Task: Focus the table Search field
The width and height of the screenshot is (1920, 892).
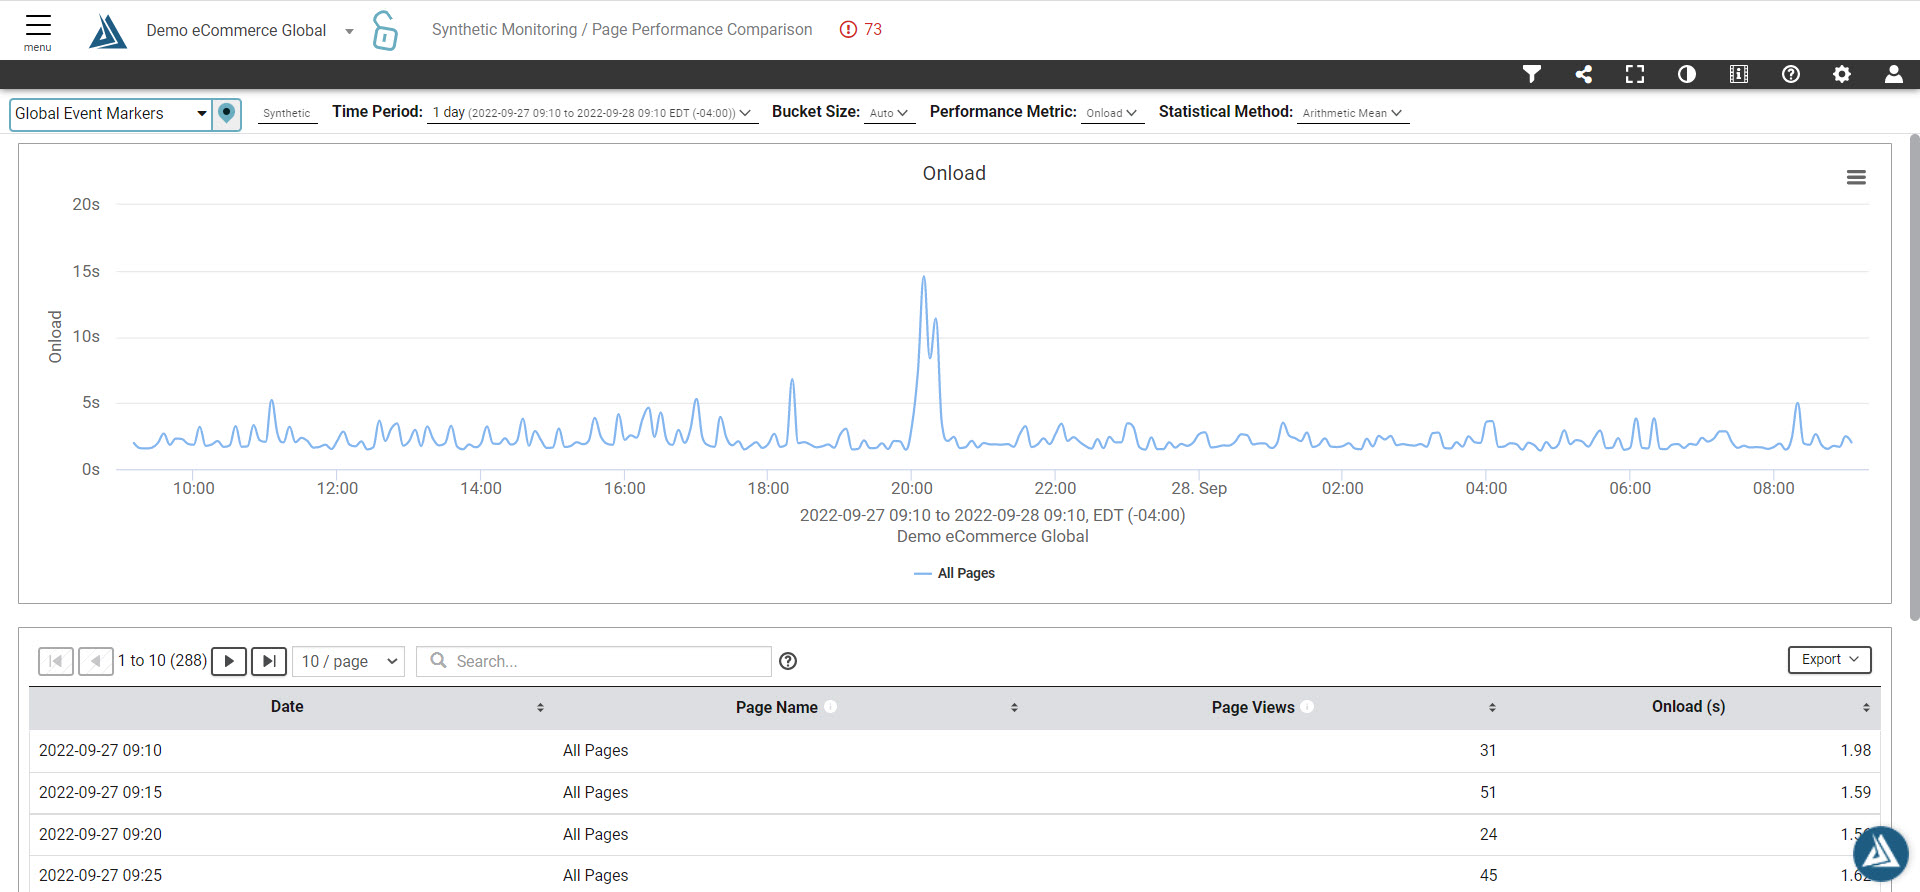Action: point(594,661)
